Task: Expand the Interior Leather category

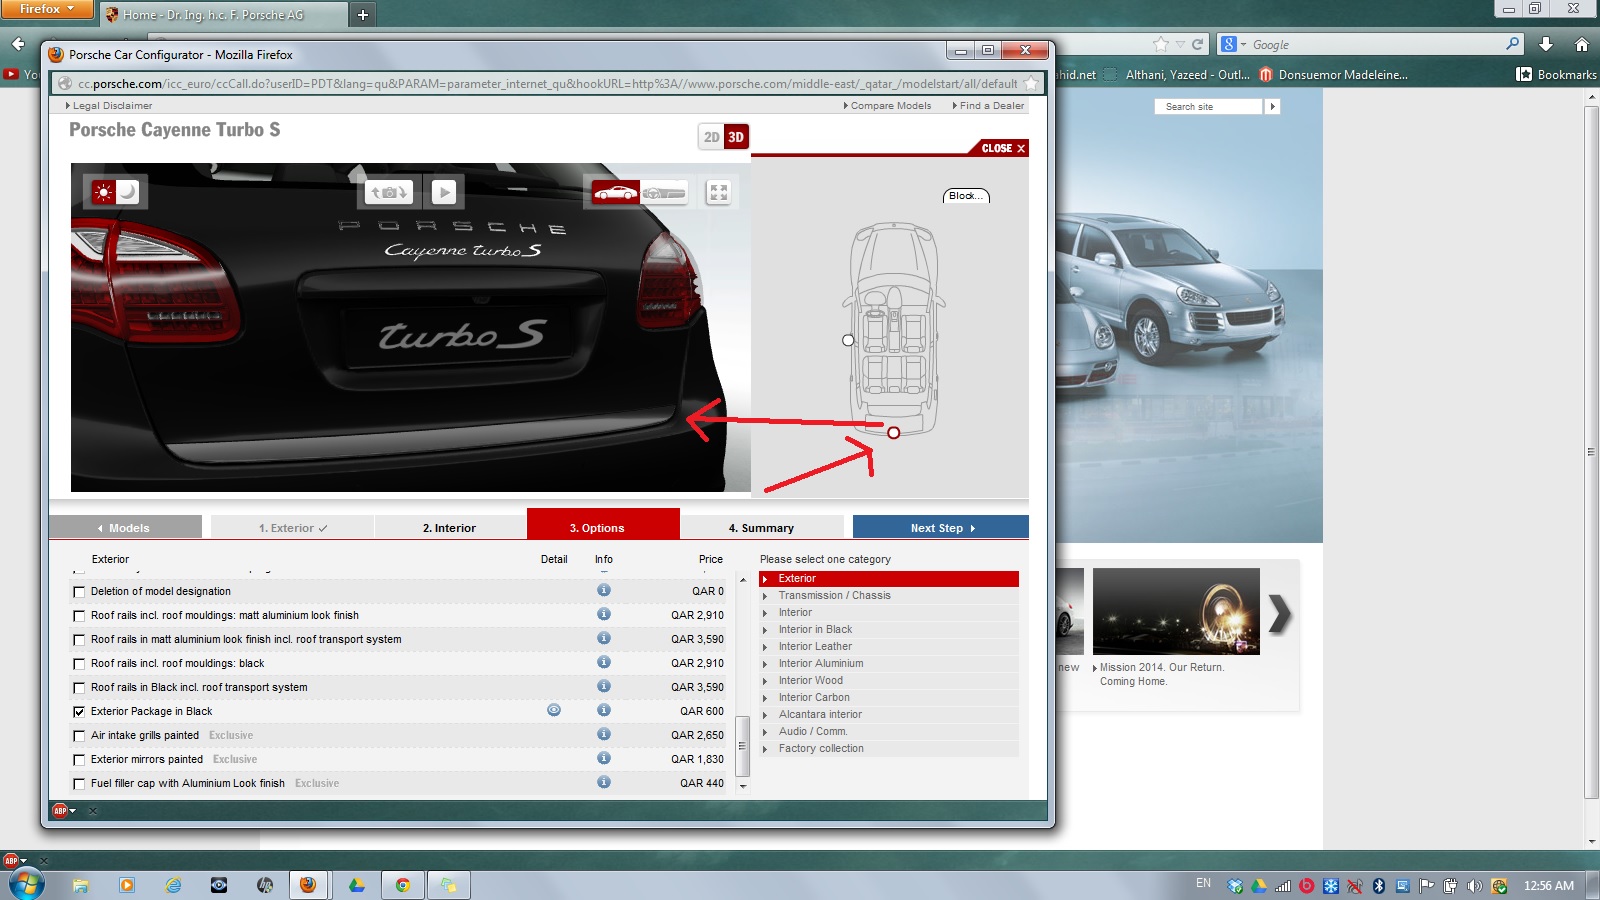Action: [815, 646]
